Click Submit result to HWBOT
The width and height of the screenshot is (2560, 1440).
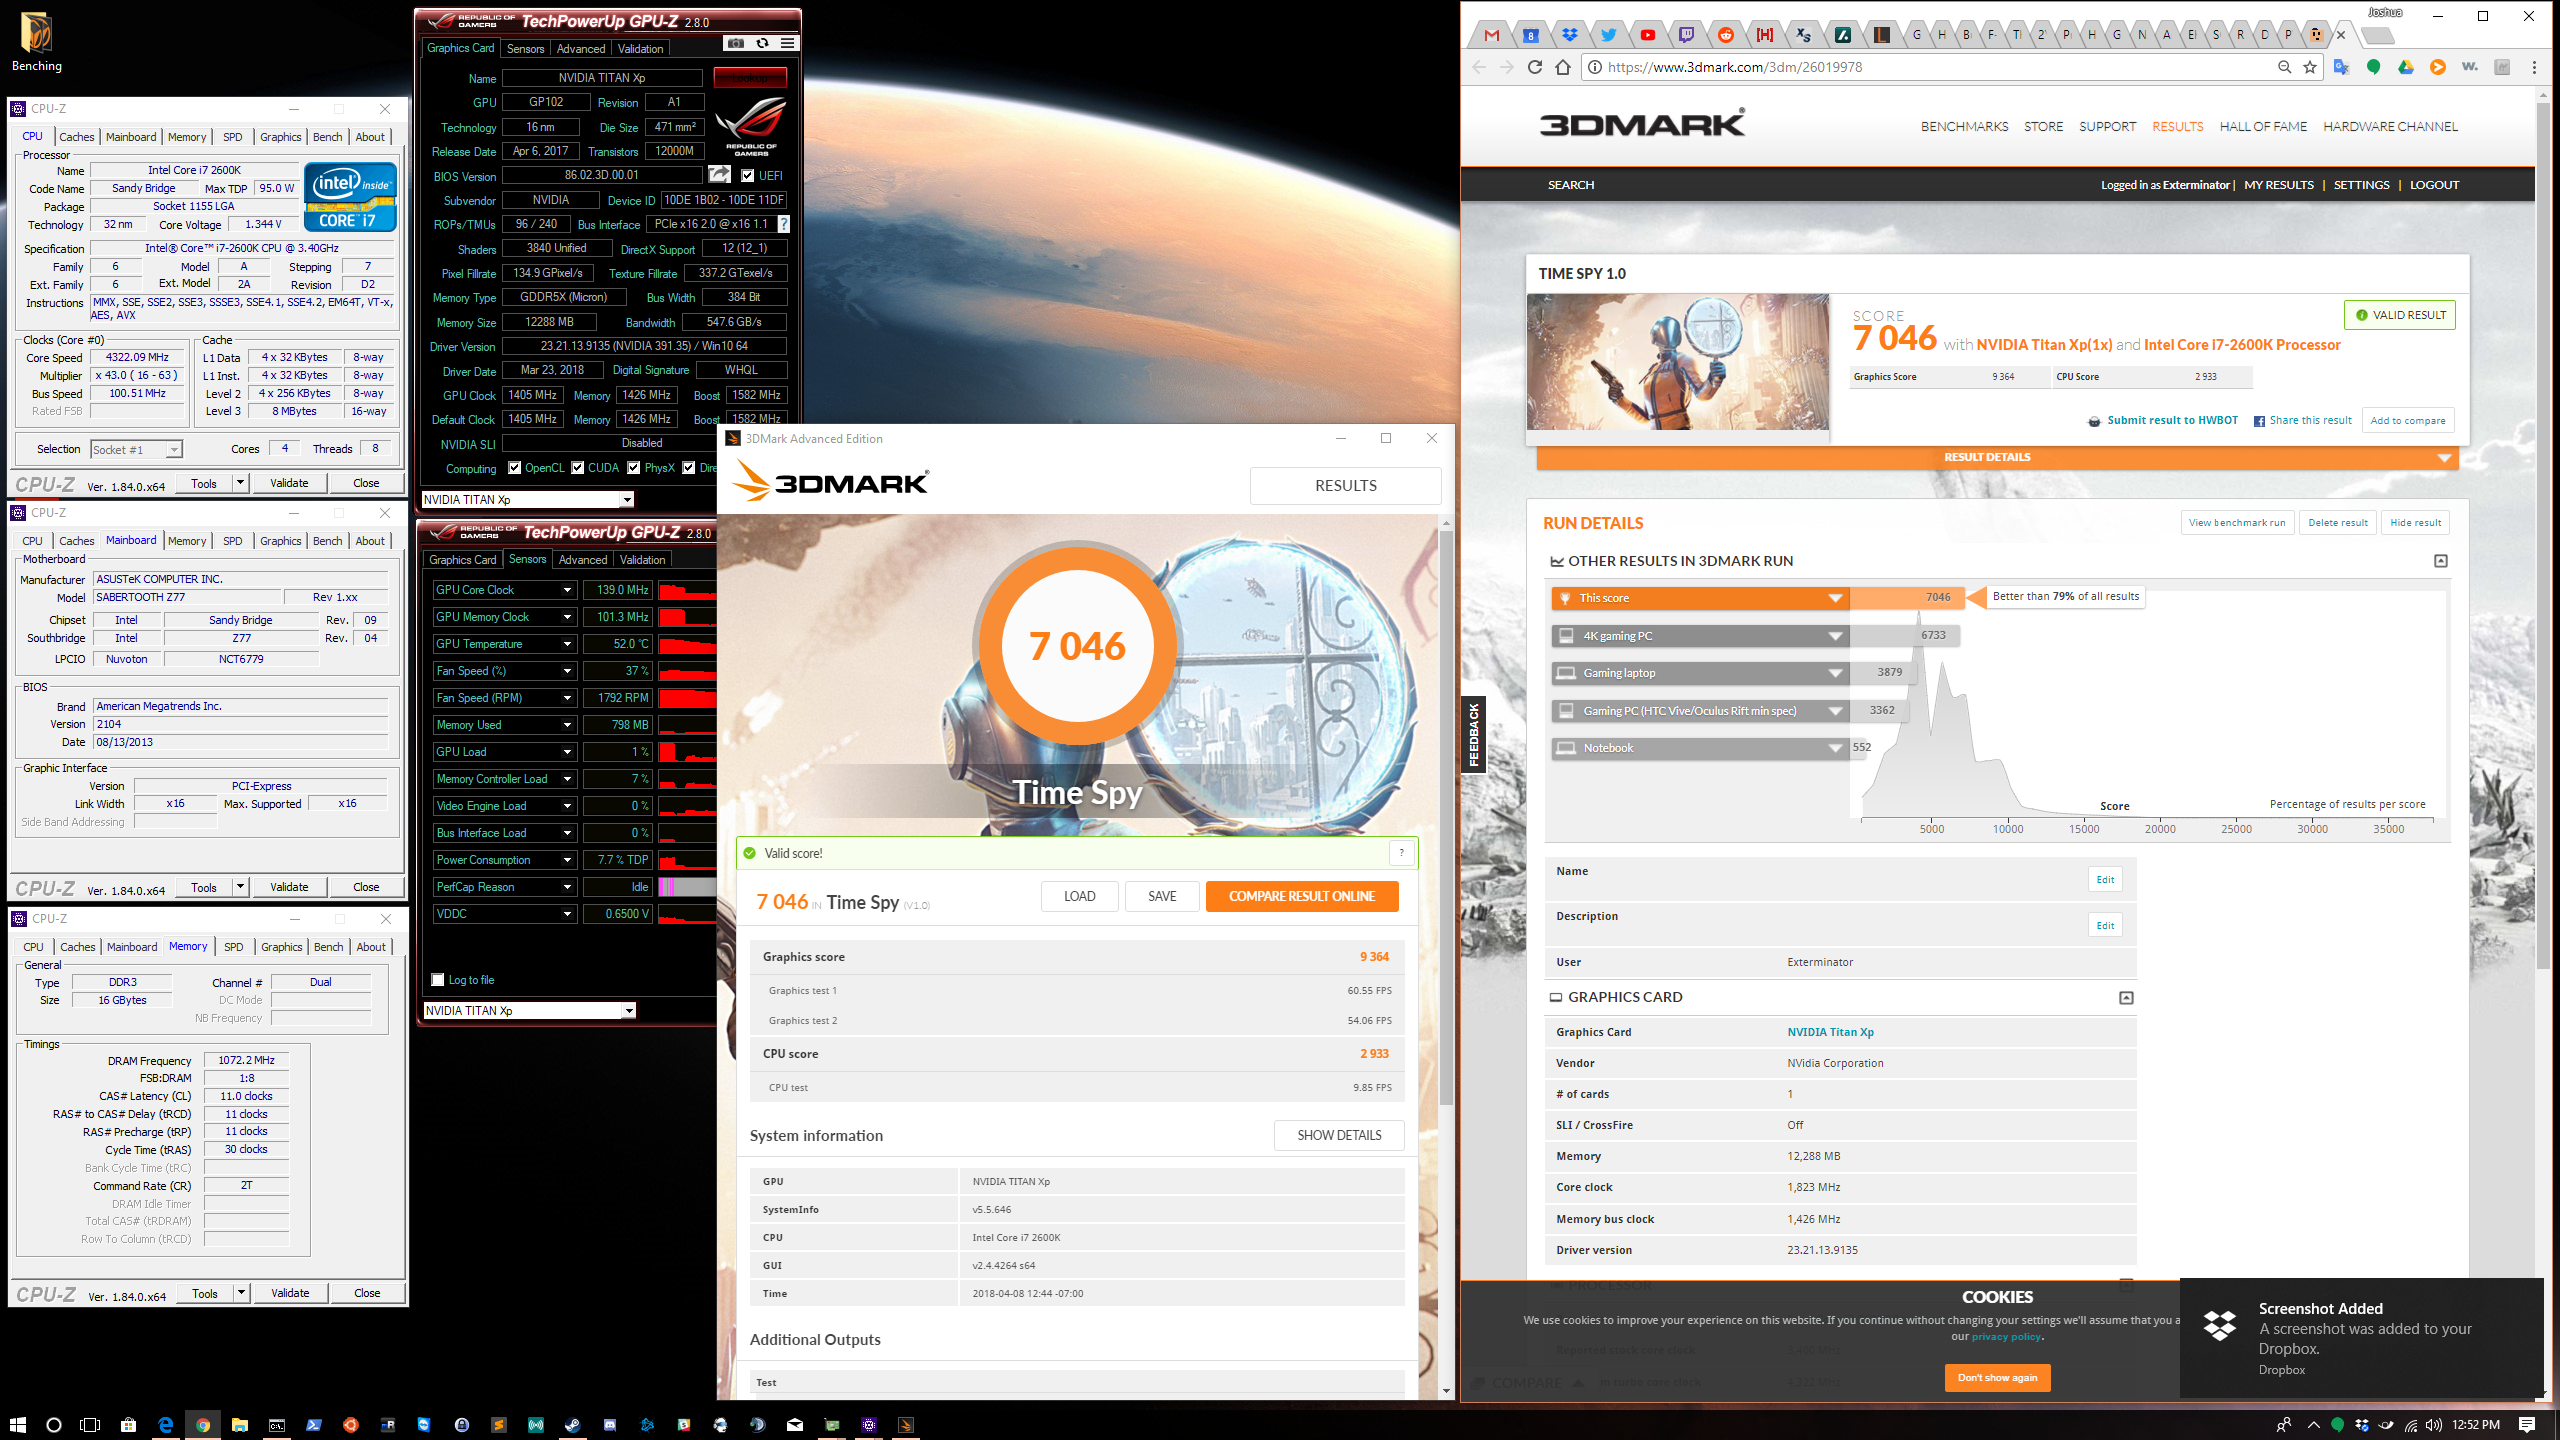pyautogui.click(x=2172, y=421)
